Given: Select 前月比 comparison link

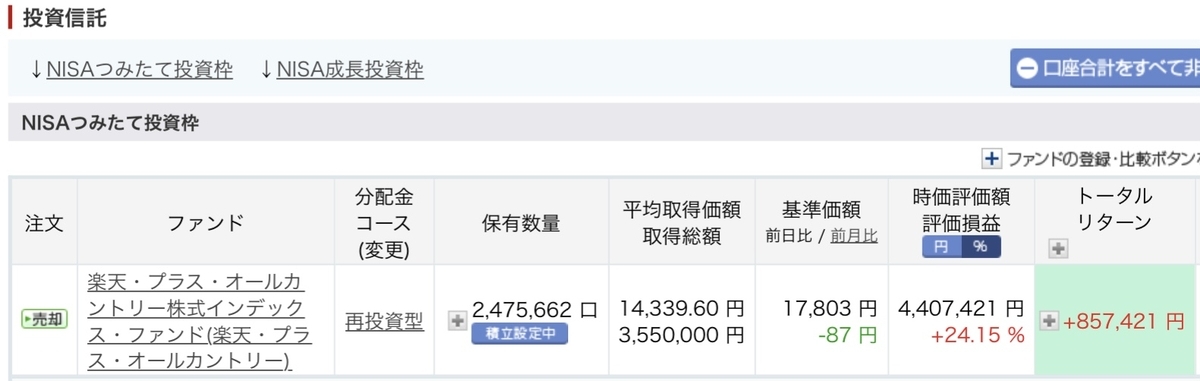Looking at the screenshot, I should pos(854,237).
